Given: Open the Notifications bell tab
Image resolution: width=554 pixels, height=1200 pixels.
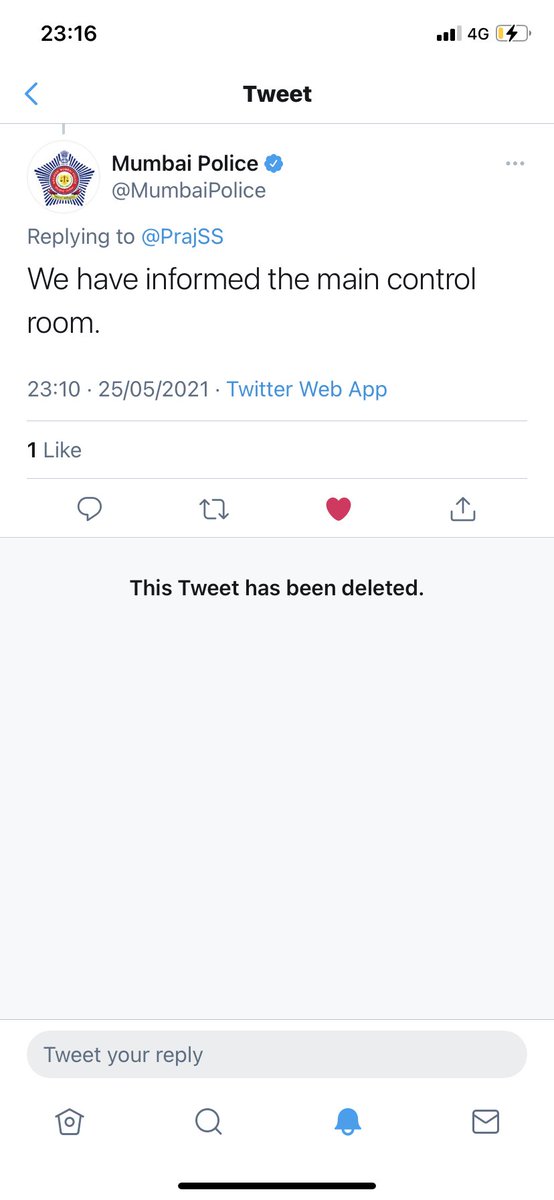Looking at the screenshot, I should point(347,1122).
